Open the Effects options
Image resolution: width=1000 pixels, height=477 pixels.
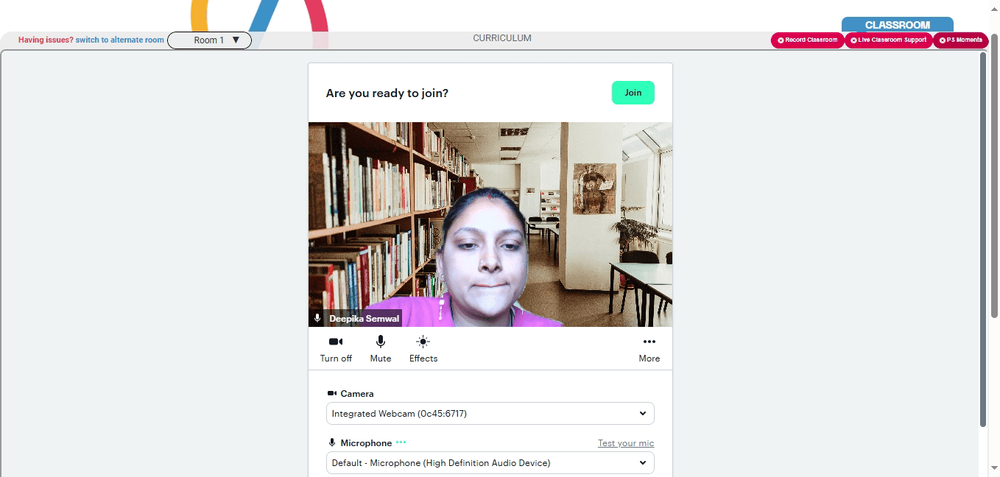click(423, 349)
